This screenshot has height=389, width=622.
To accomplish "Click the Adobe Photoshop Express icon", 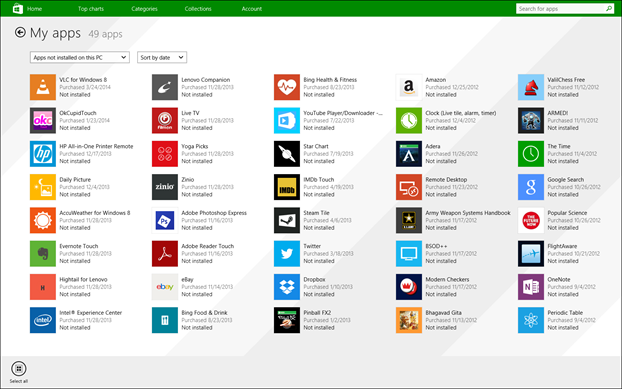I will [x=165, y=220].
